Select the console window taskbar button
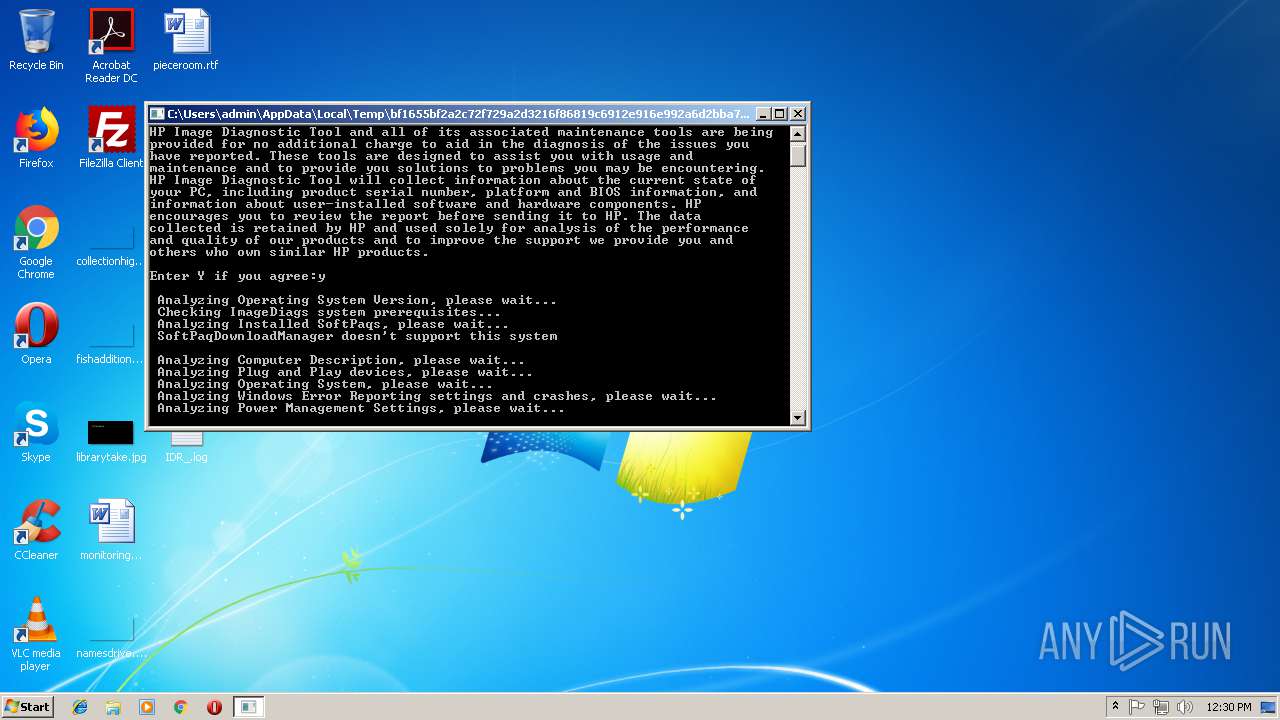1280x720 pixels. click(248, 707)
